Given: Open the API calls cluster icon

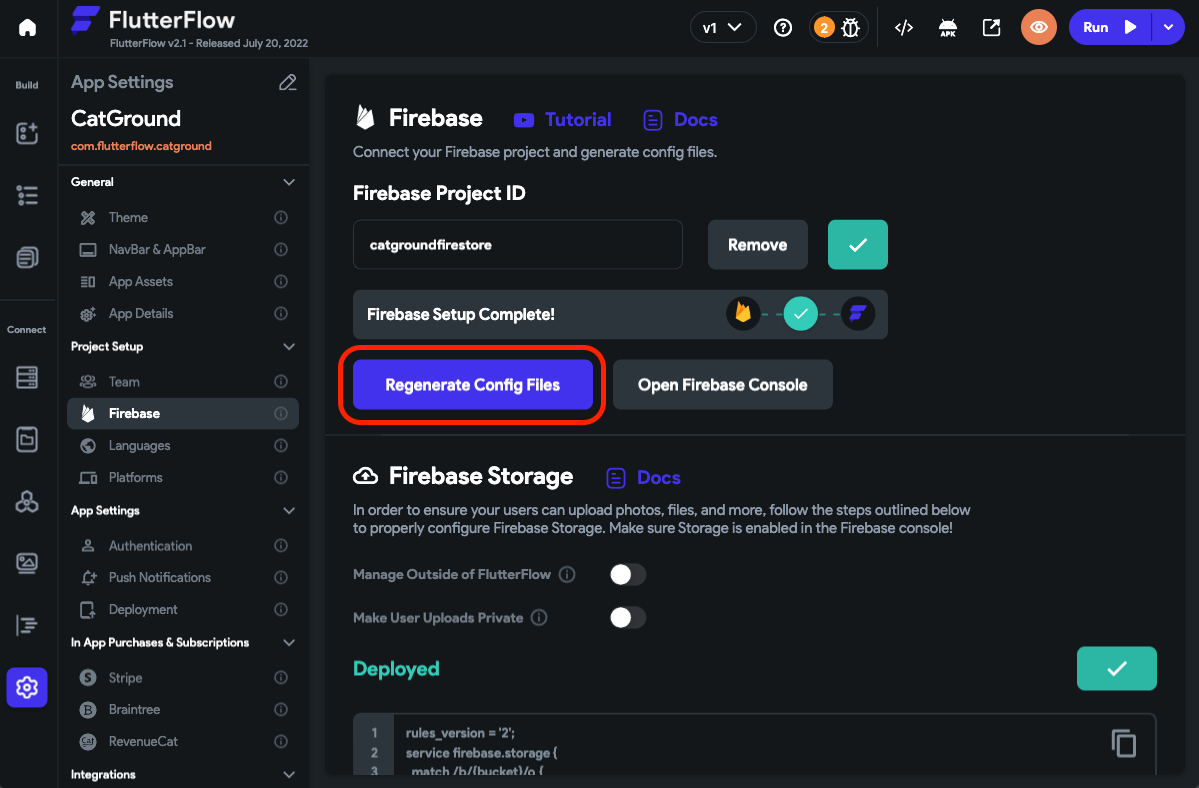Looking at the screenshot, I should (27, 501).
